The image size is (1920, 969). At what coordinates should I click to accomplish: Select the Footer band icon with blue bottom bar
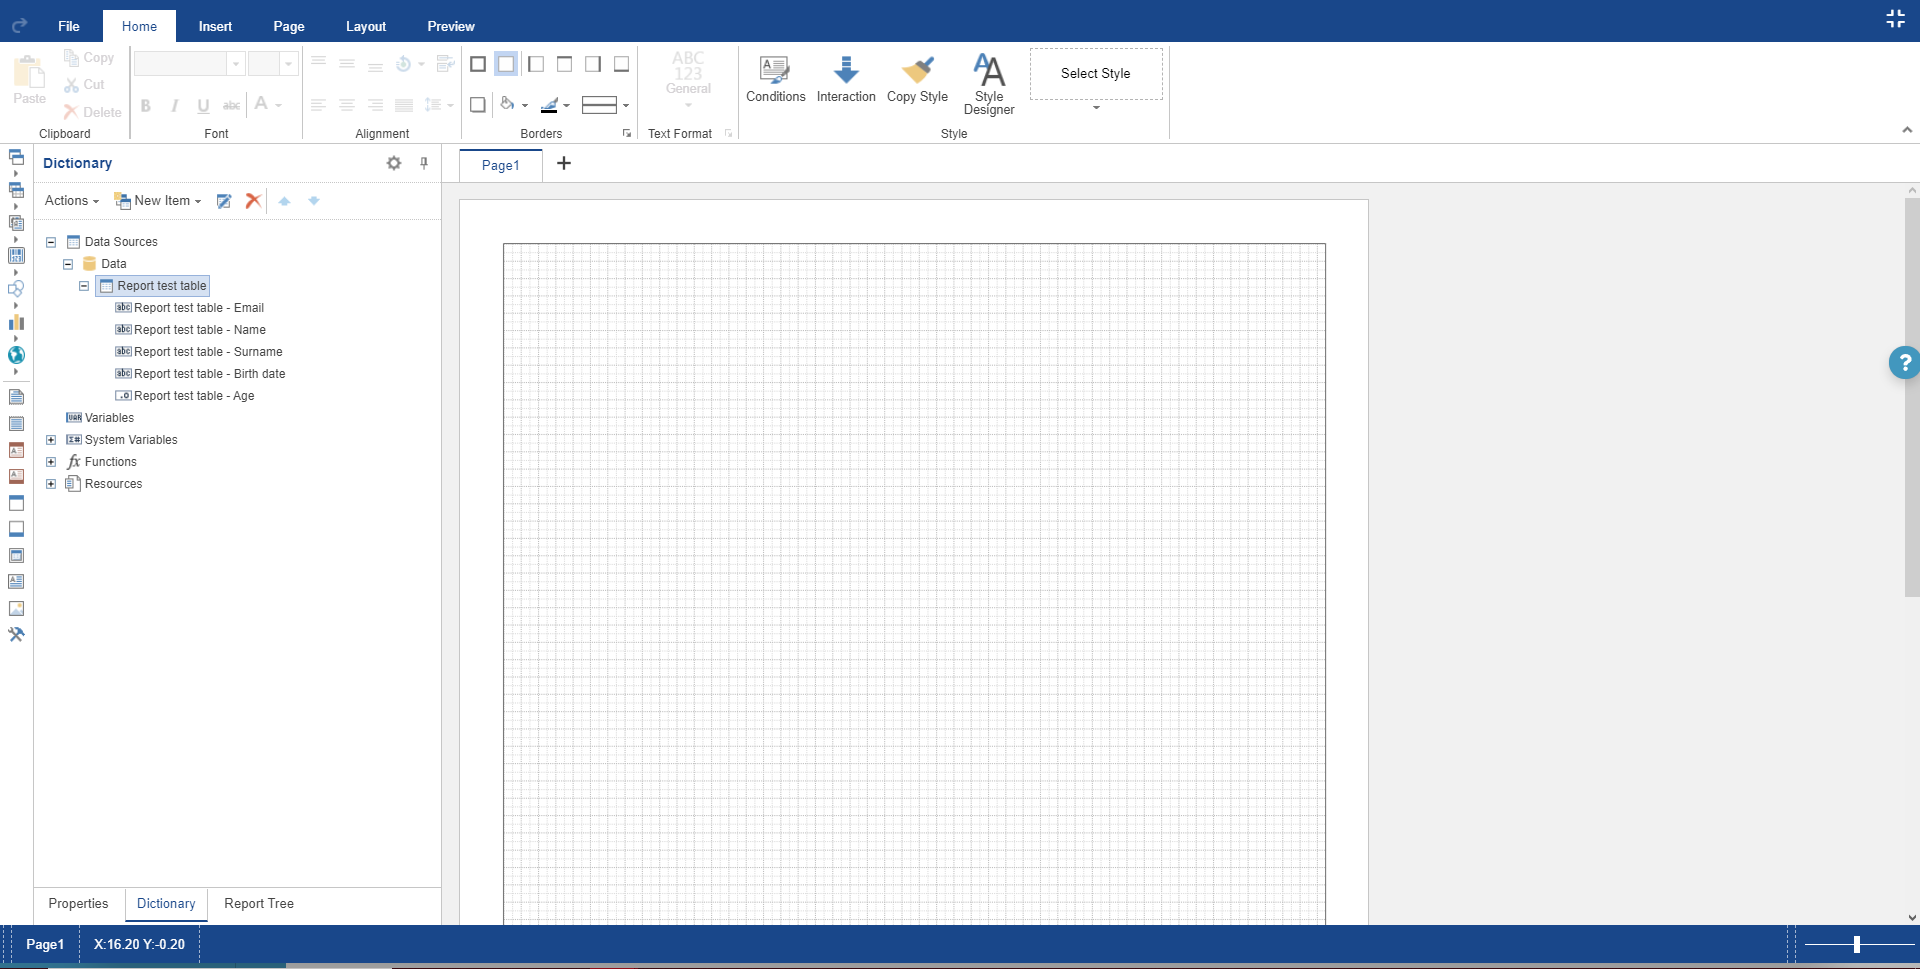click(x=16, y=529)
